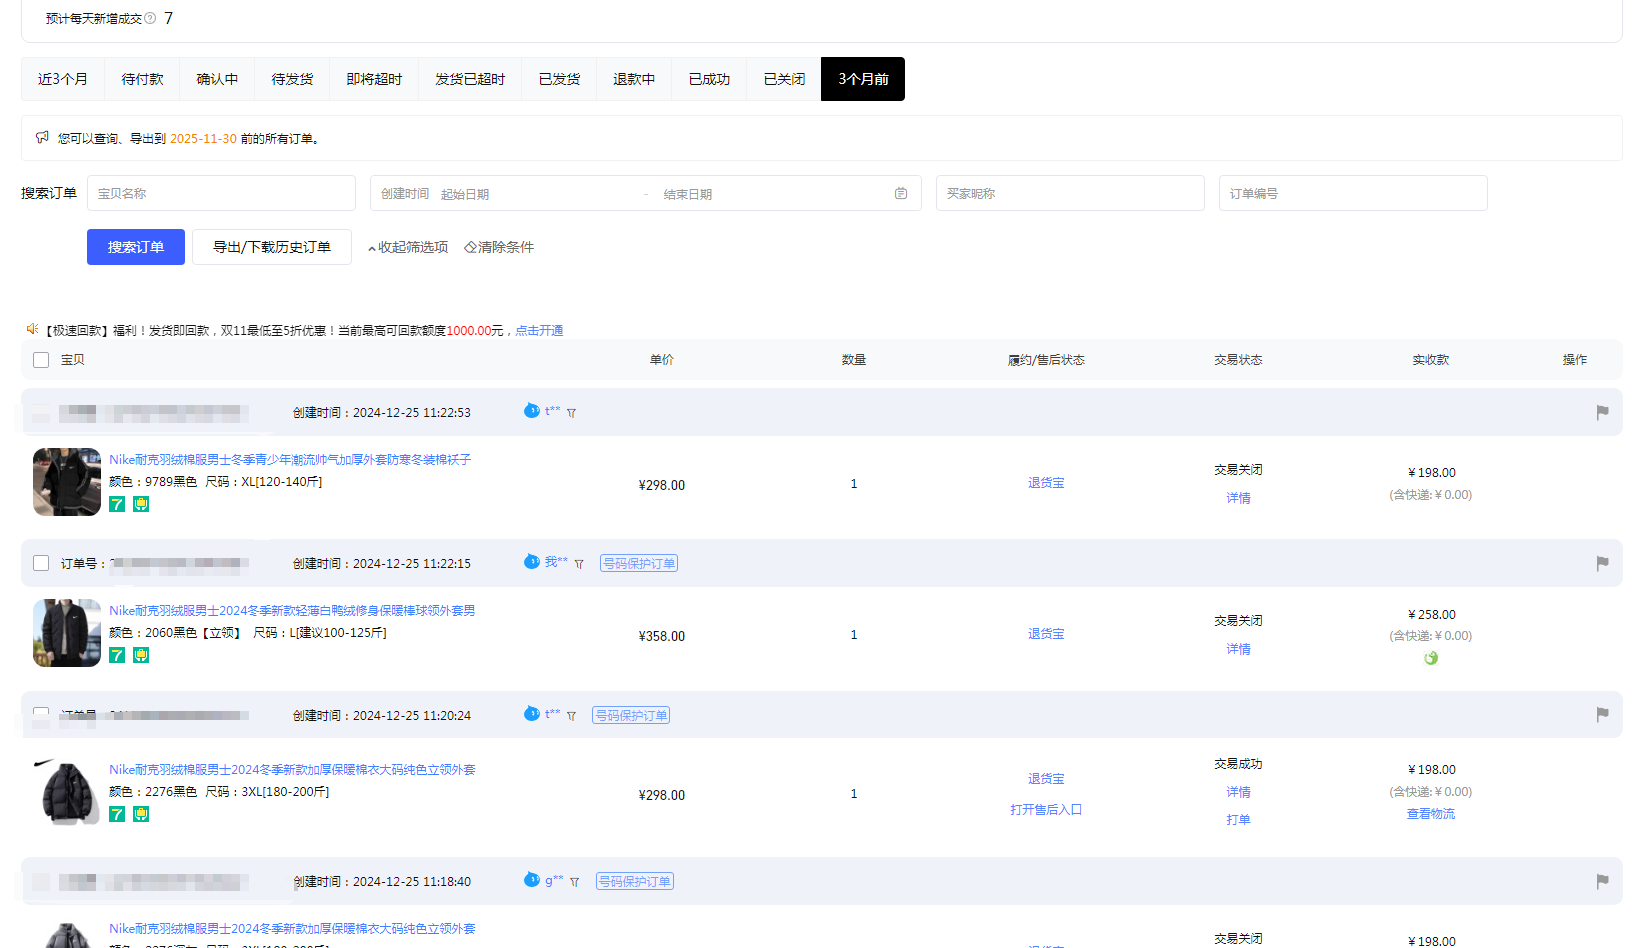1652x948 pixels.
Task: Focus the 宝贝名称 search field
Action: click(221, 193)
